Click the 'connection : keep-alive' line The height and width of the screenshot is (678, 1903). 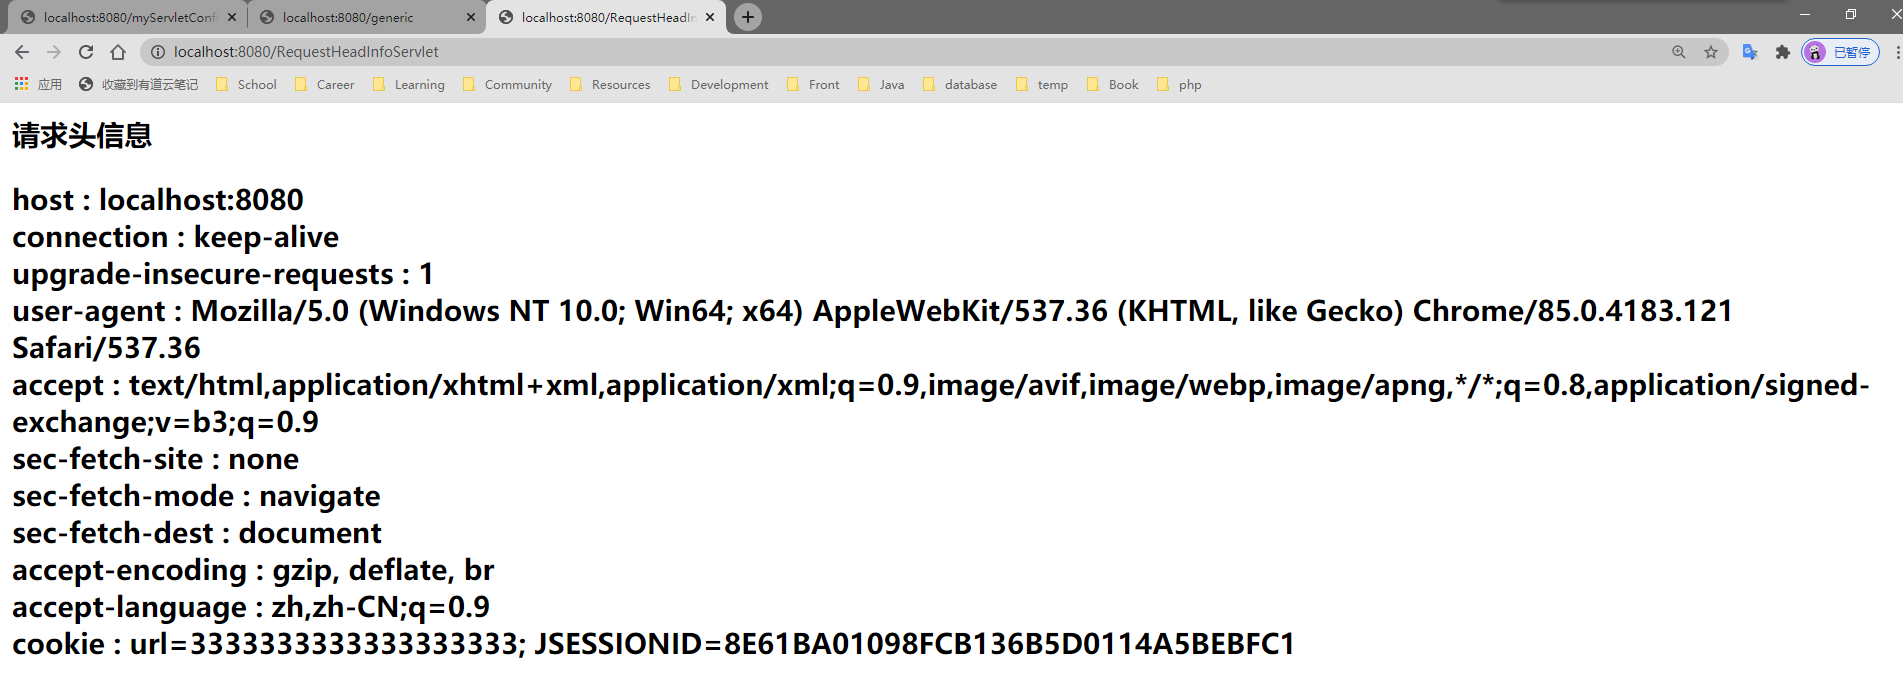click(x=176, y=237)
